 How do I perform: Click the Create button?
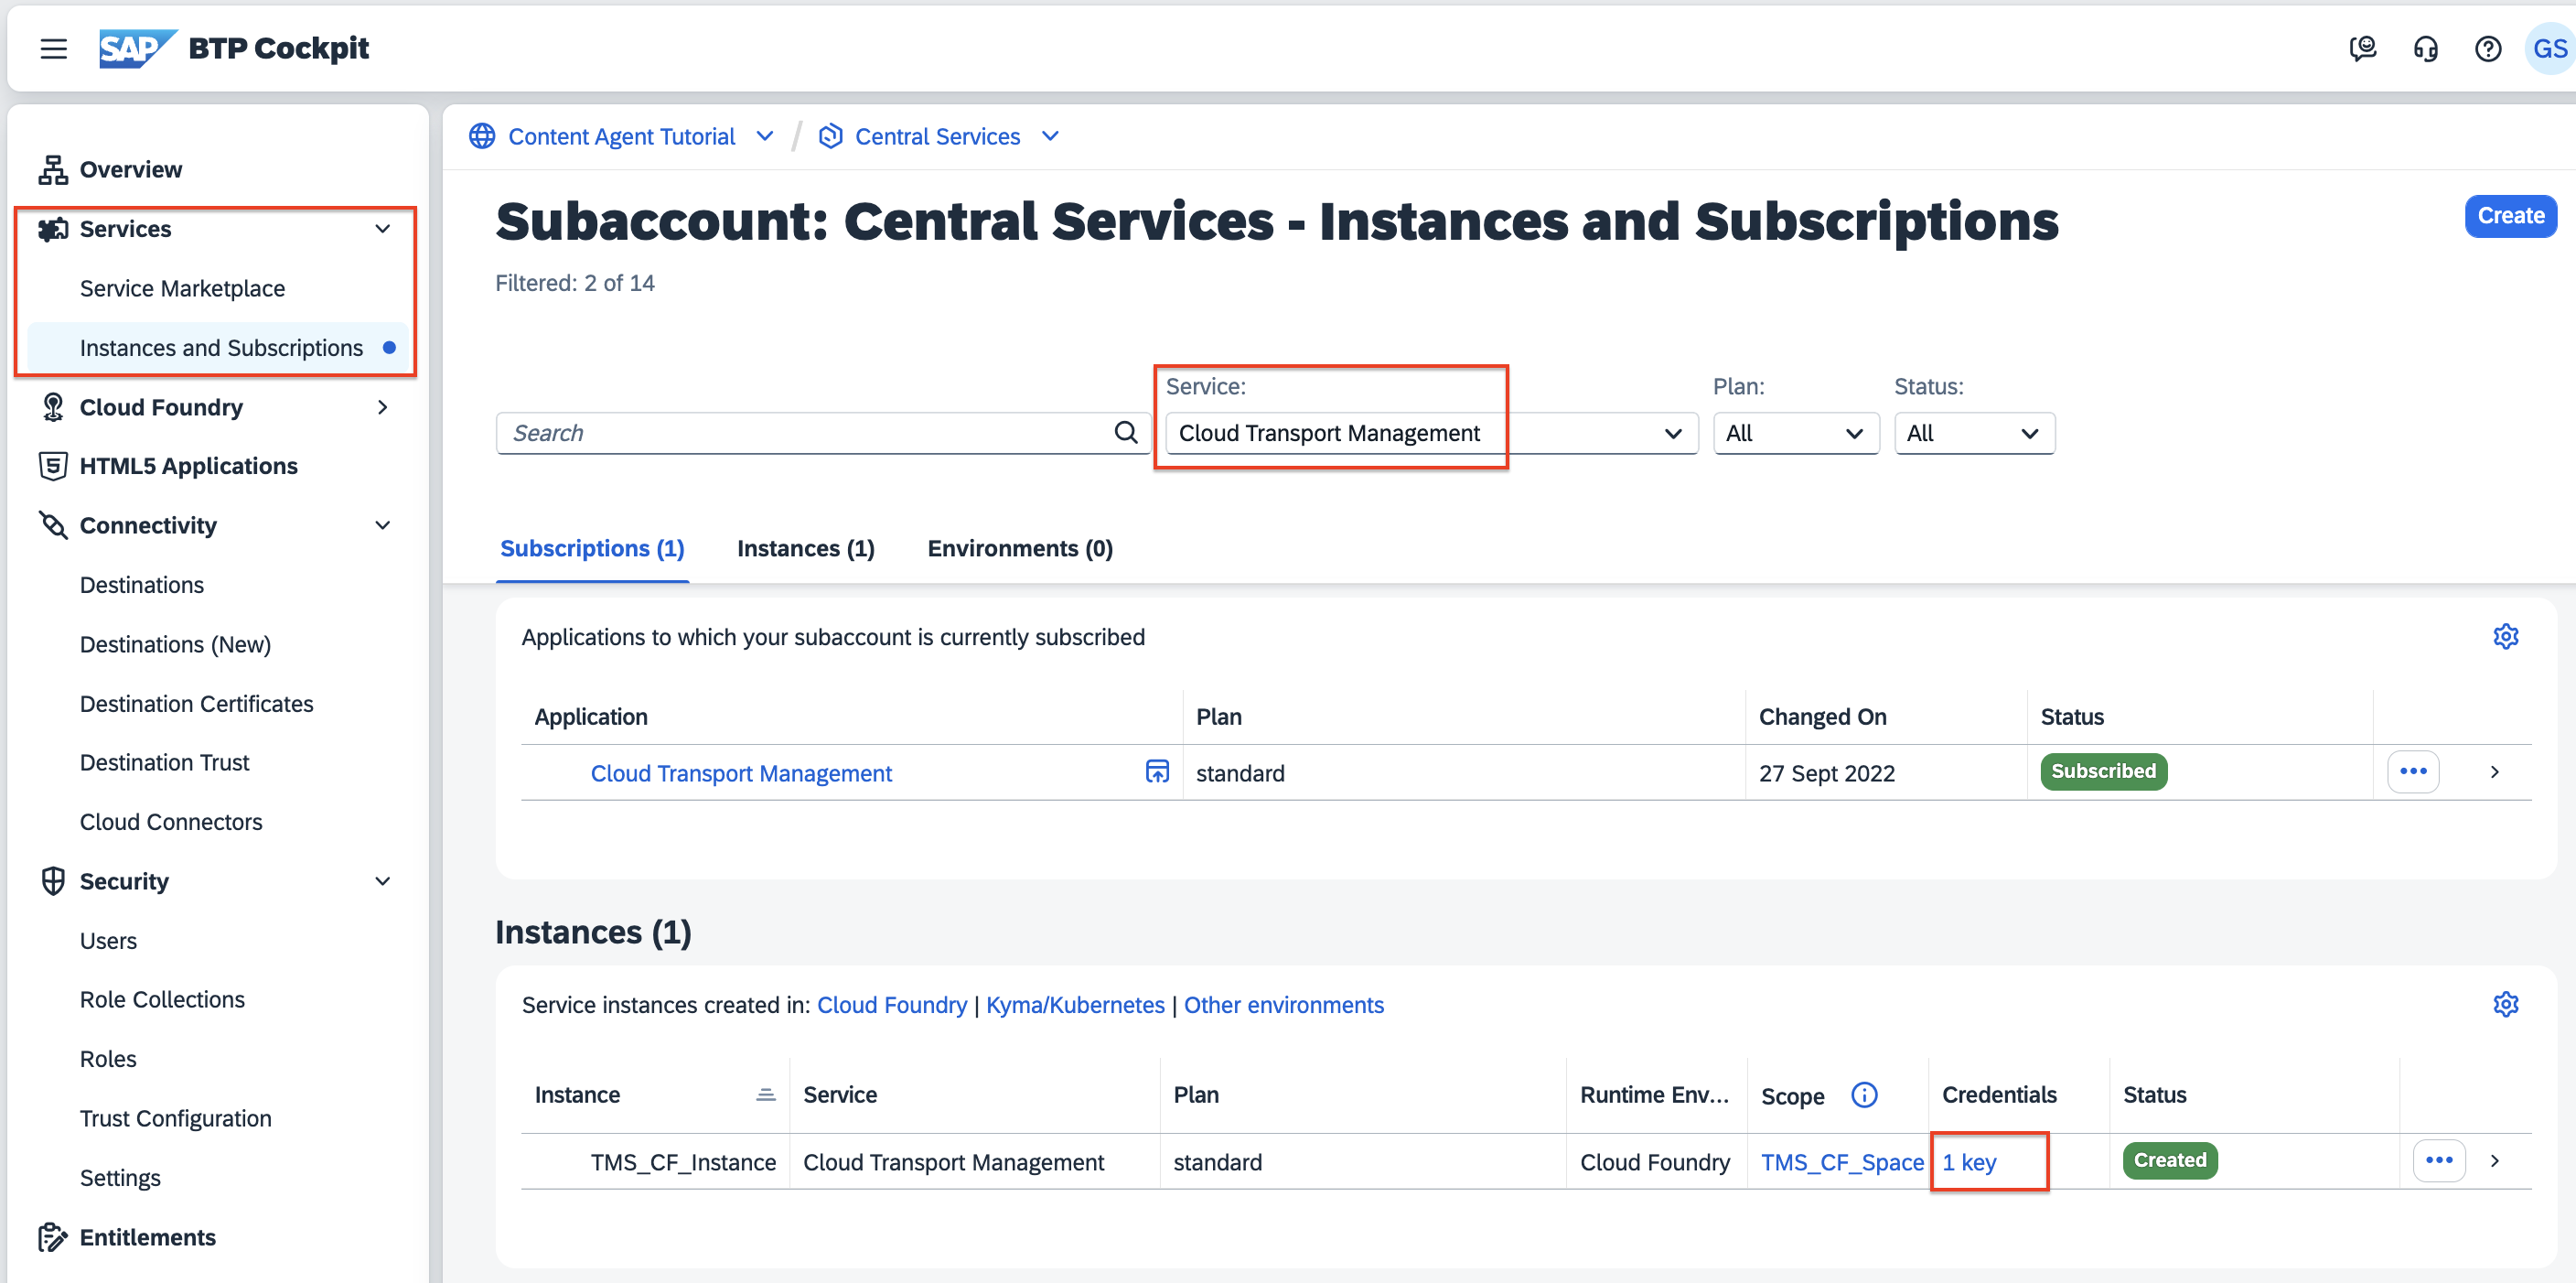click(2510, 216)
